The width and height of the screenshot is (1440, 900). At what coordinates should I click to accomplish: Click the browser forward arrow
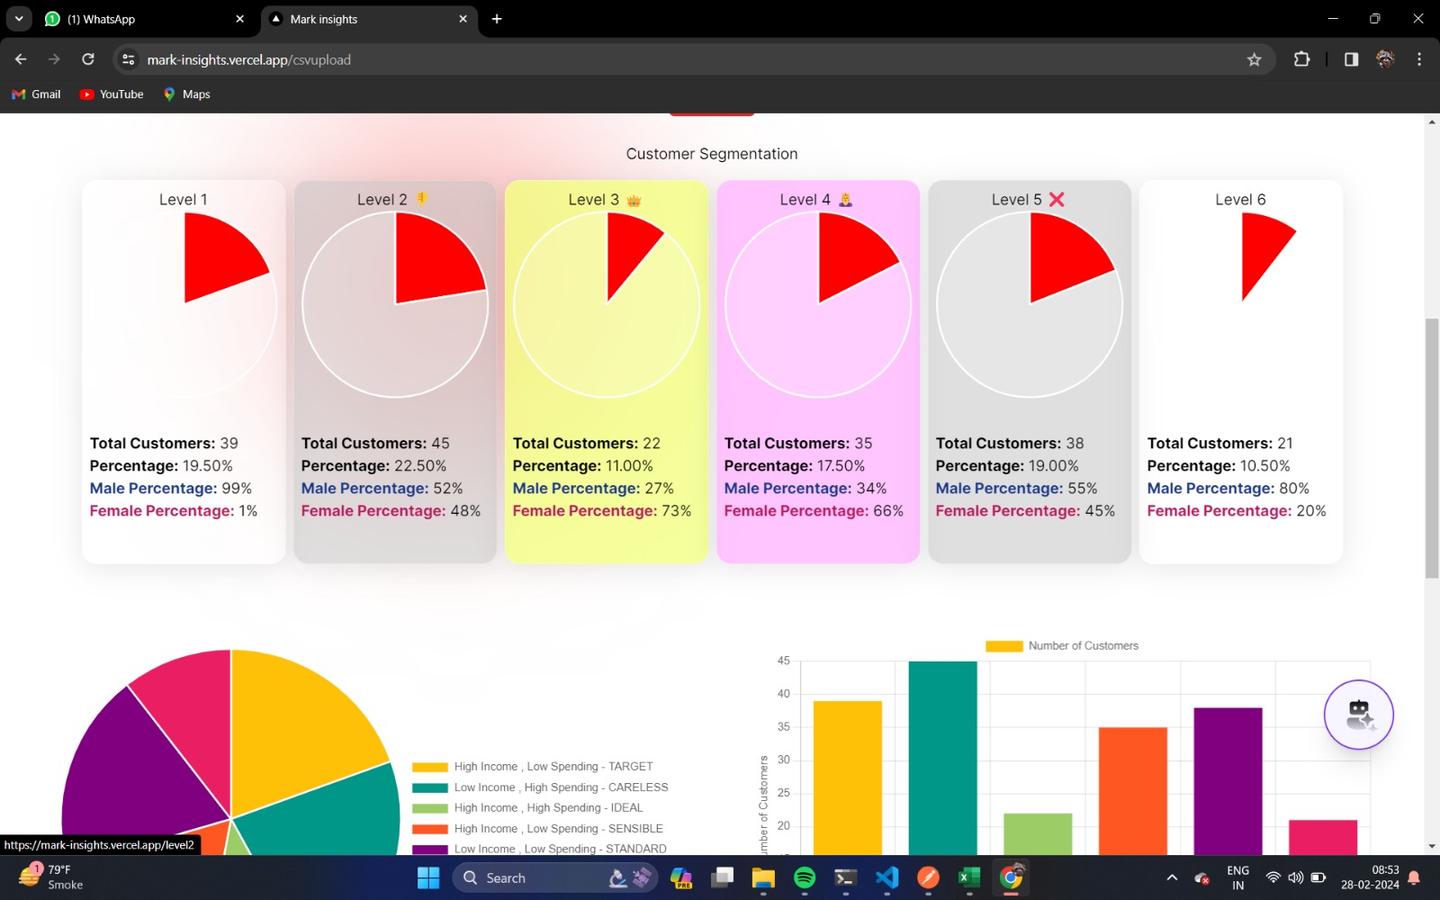[54, 59]
